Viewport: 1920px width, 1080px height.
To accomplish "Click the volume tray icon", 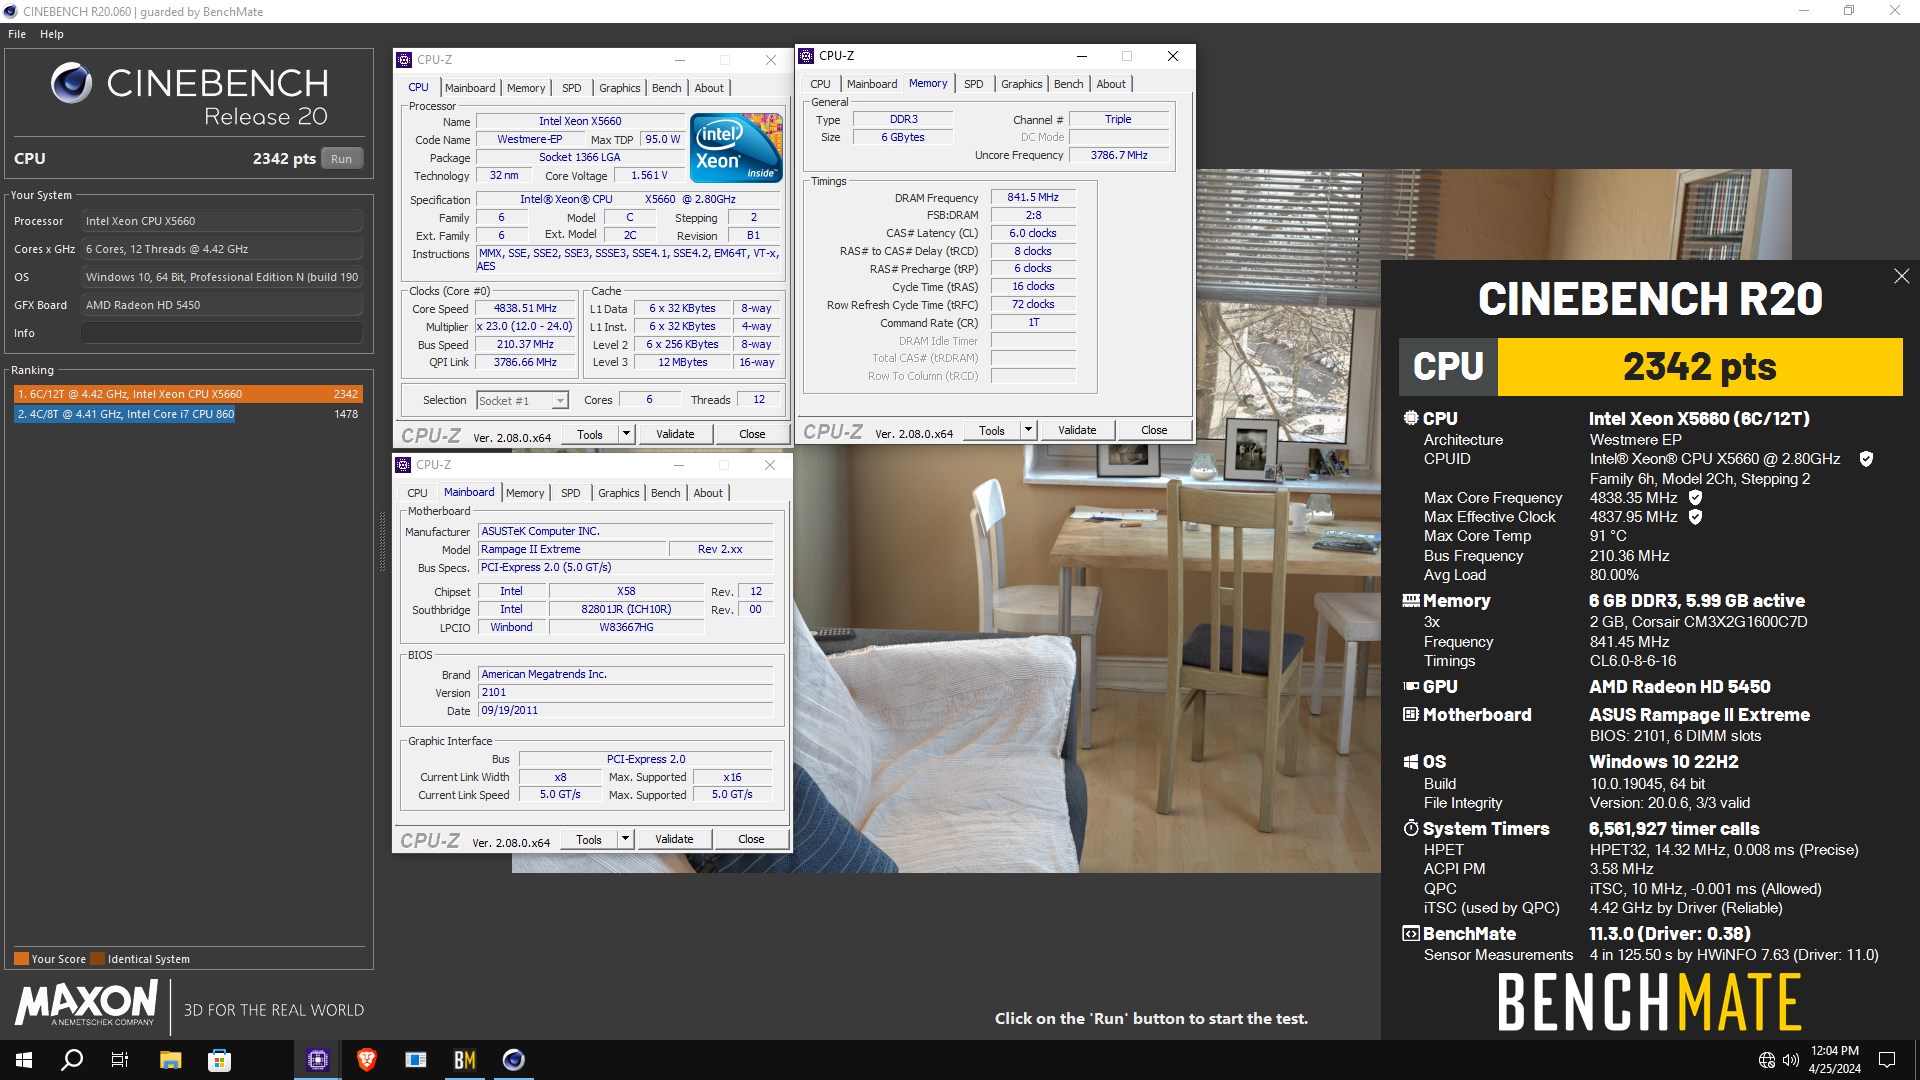I will coord(1790,1060).
